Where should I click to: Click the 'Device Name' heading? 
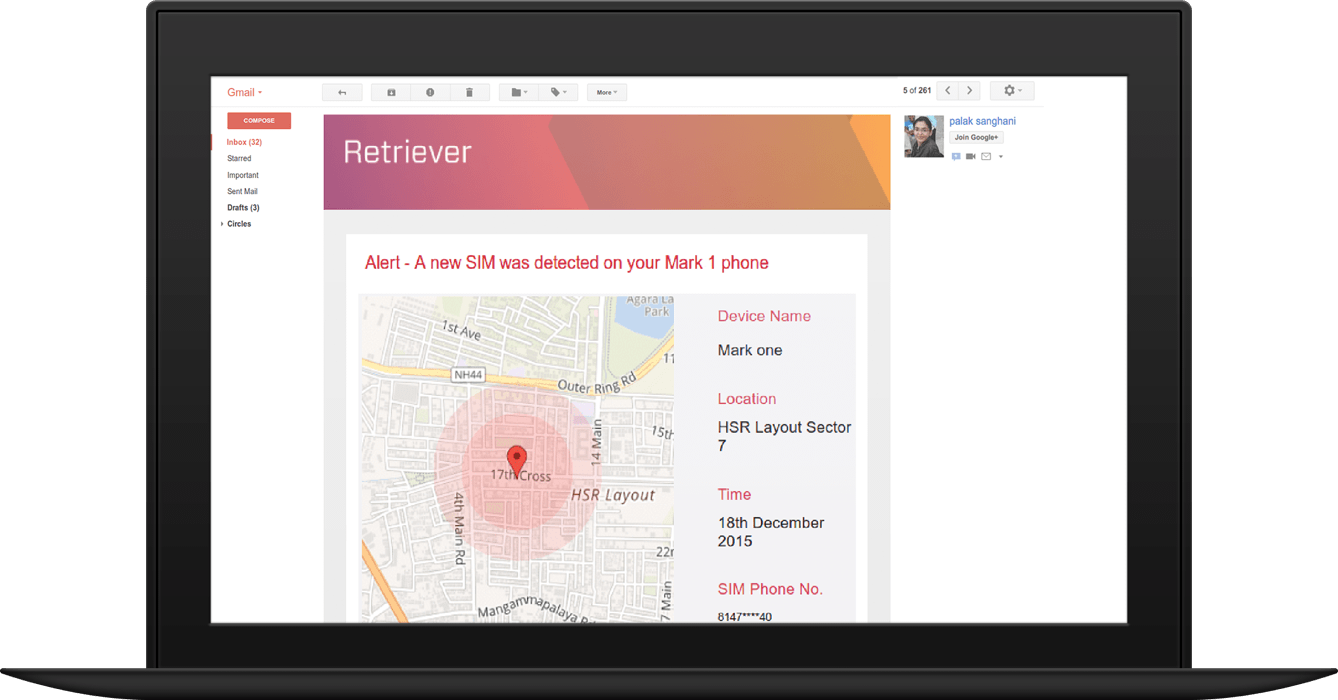pyautogui.click(x=764, y=316)
